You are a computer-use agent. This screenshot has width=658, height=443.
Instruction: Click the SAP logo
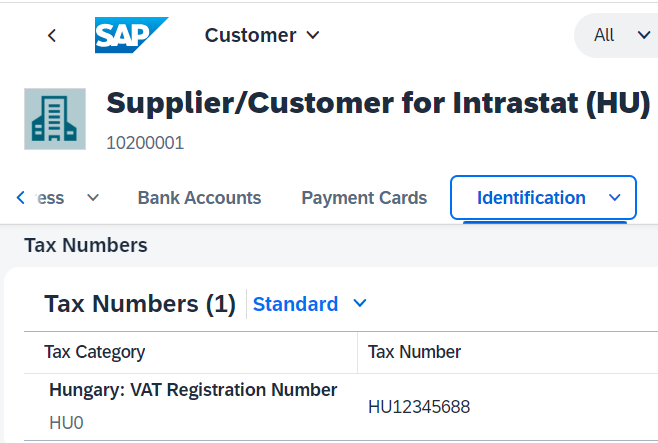tap(131, 35)
